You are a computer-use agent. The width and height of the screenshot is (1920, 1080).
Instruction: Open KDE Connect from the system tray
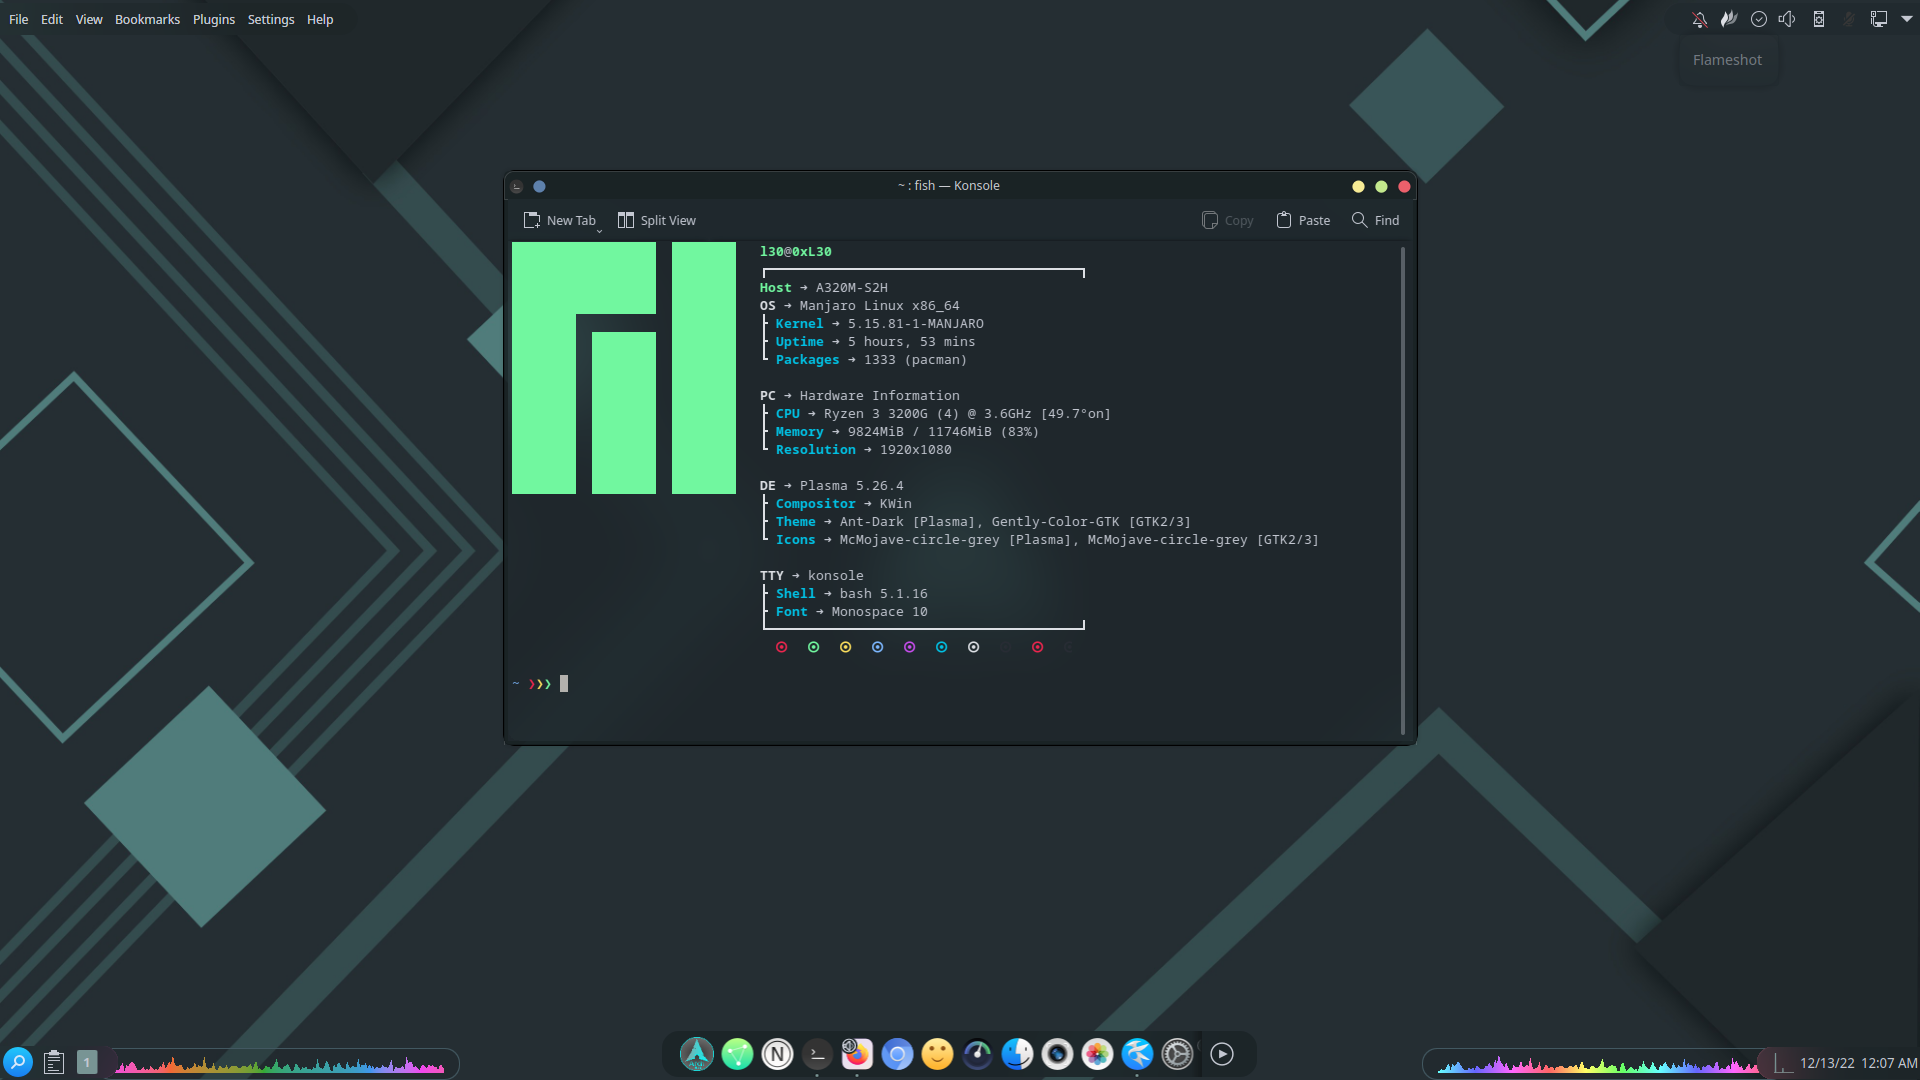(1819, 18)
